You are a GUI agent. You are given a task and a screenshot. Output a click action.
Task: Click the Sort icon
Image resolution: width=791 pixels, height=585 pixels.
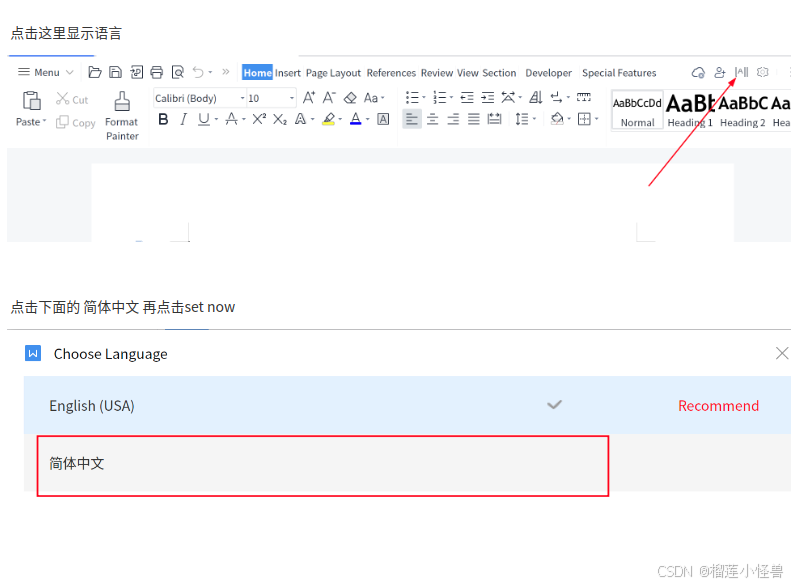pyautogui.click(x=535, y=97)
